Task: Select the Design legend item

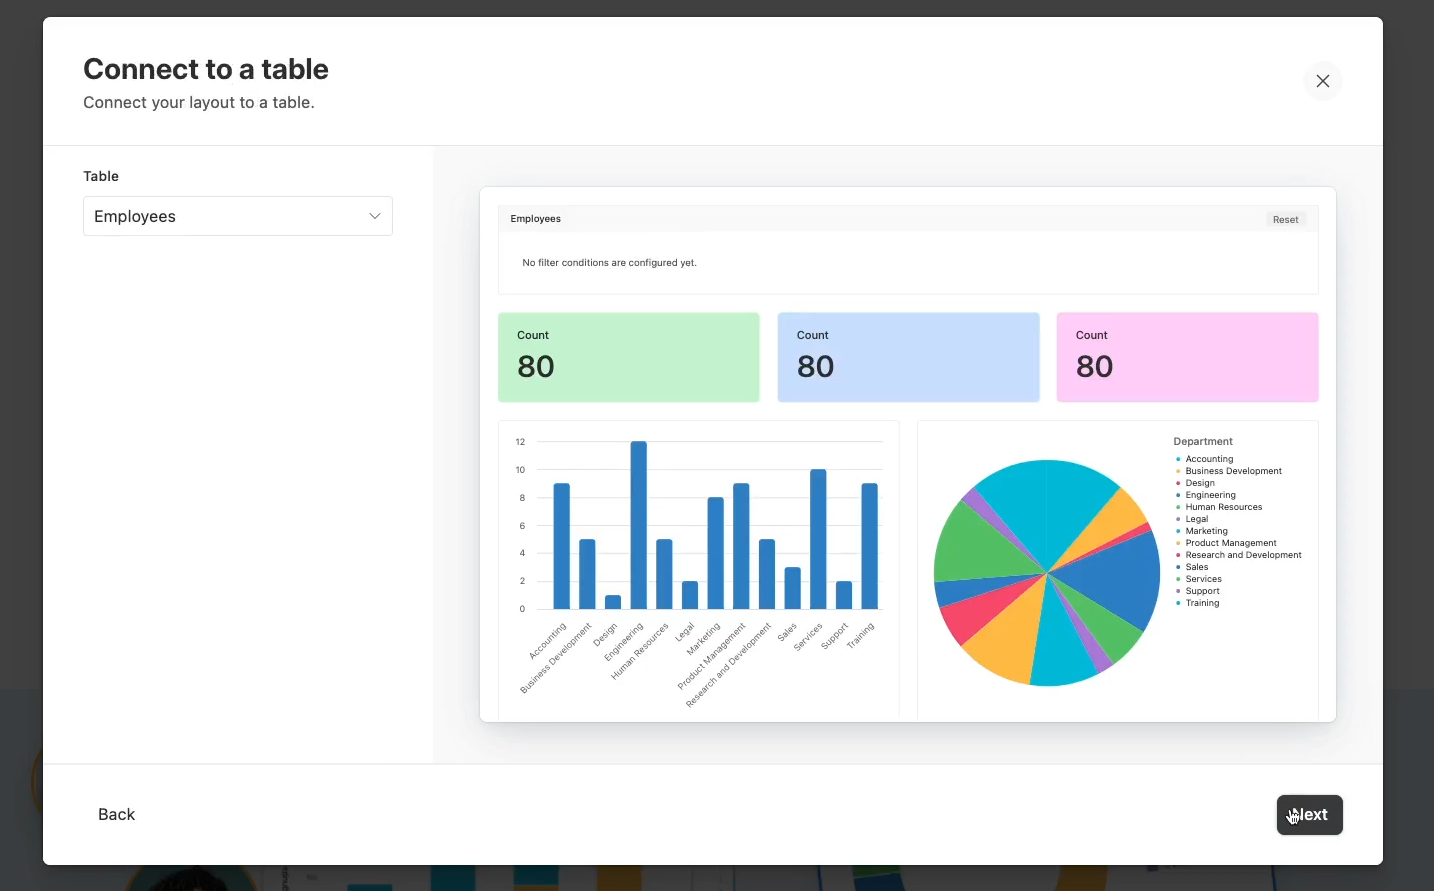Action: (x=1200, y=483)
